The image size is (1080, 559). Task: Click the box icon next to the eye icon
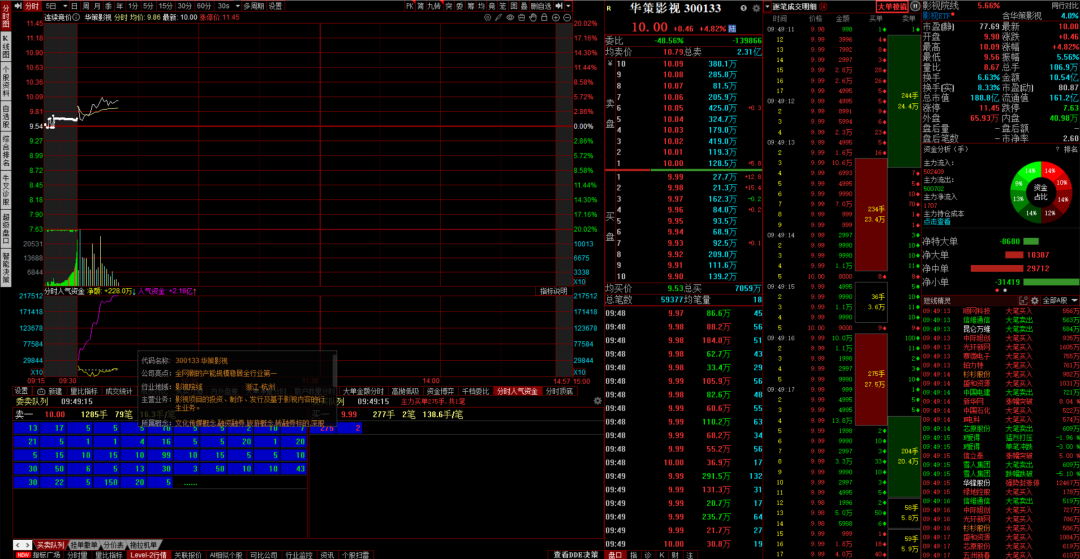tap(521, 17)
